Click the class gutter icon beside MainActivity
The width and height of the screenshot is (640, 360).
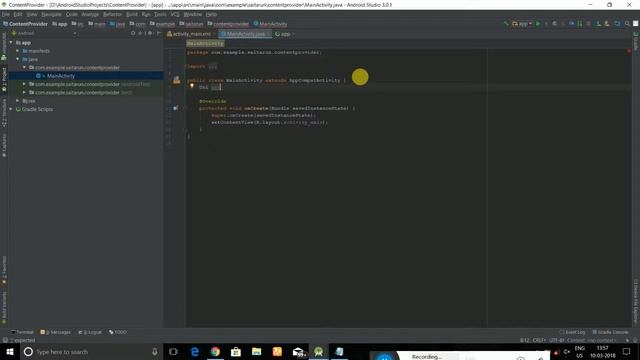pos(176,80)
